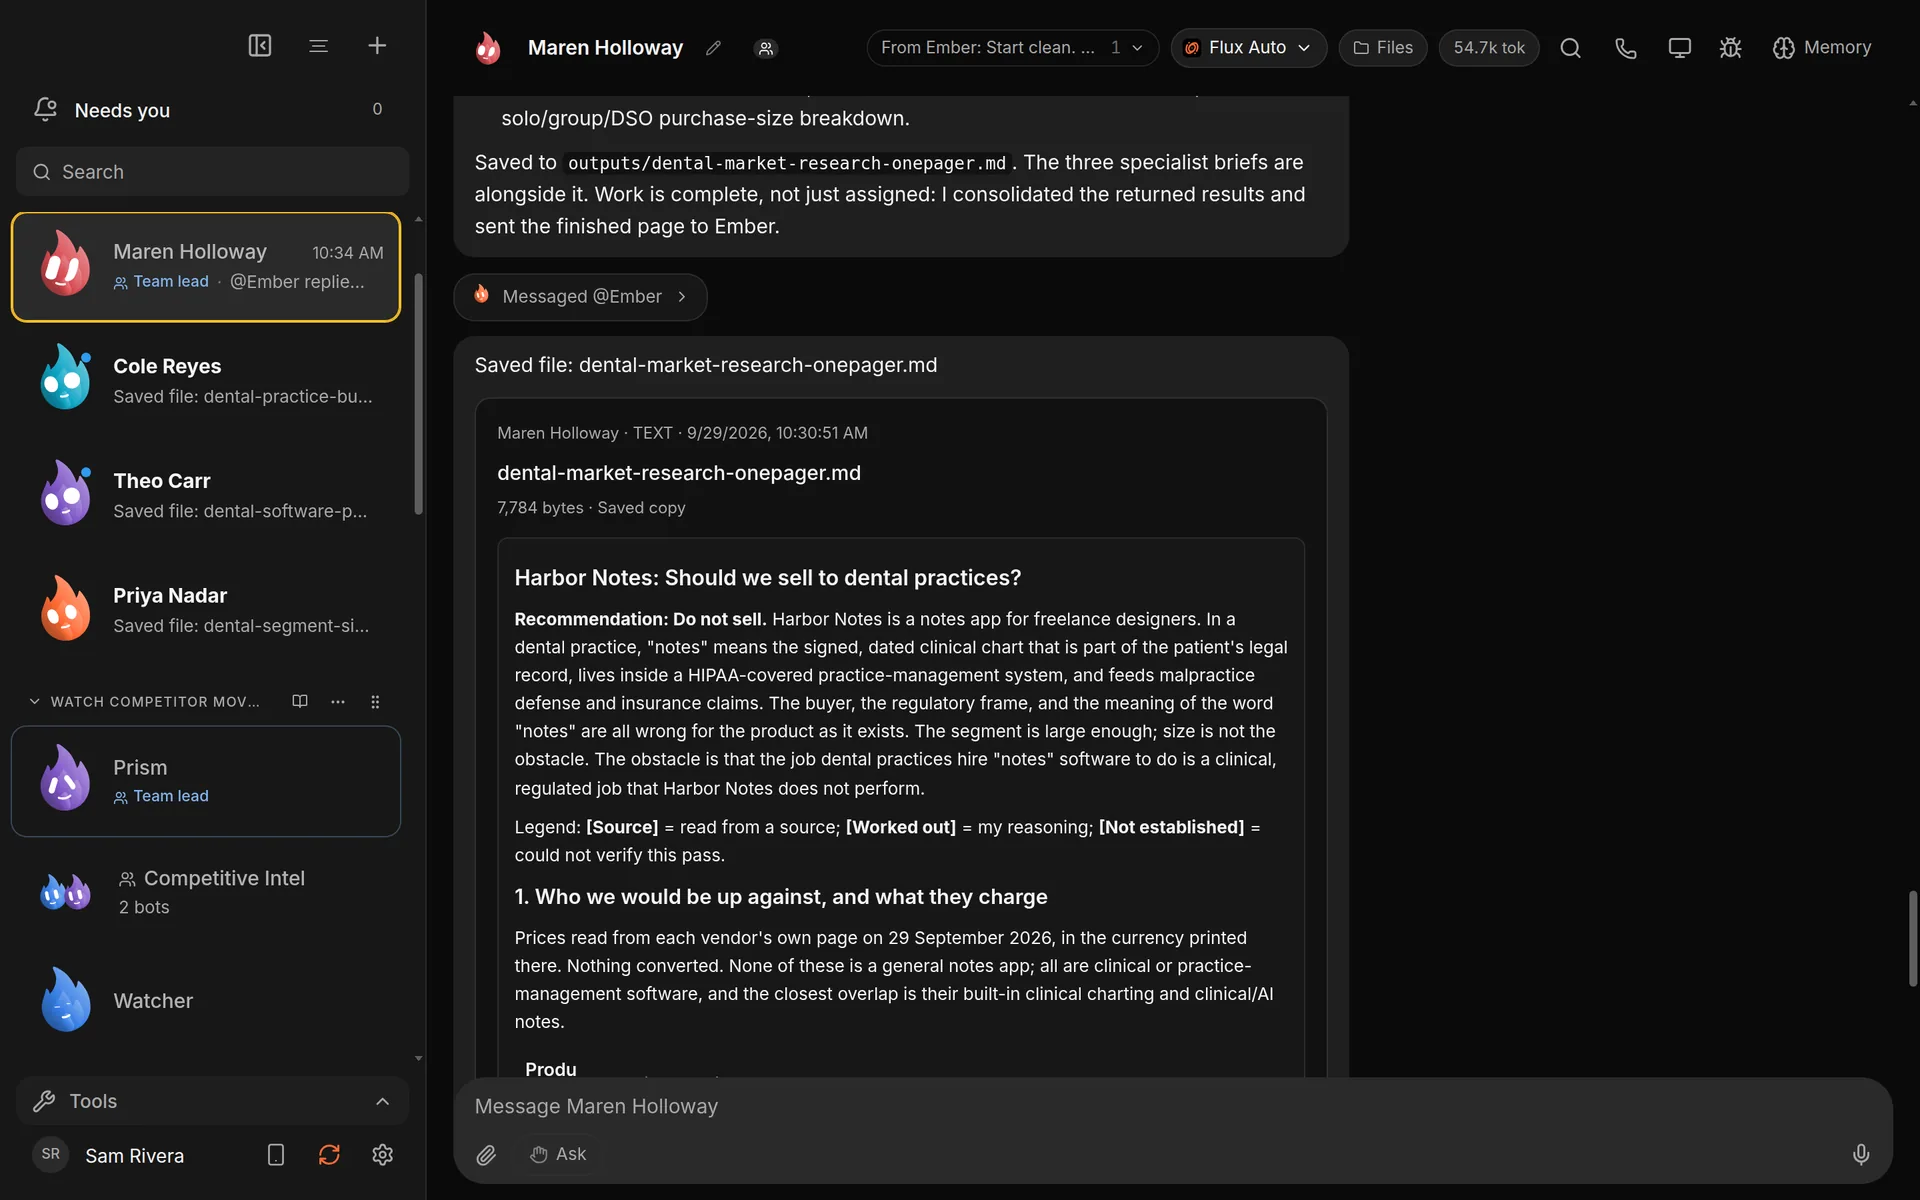The width and height of the screenshot is (1920, 1200).
Task: Expand the Messaged @Ember link
Action: point(580,297)
